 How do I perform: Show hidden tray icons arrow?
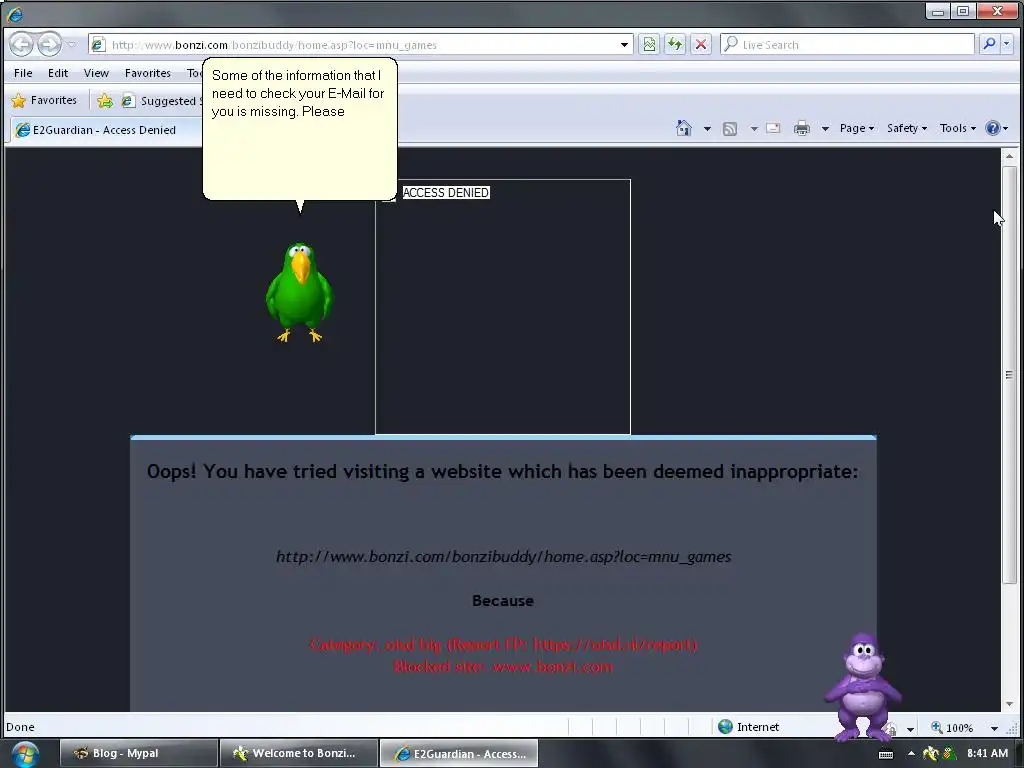[x=911, y=754]
